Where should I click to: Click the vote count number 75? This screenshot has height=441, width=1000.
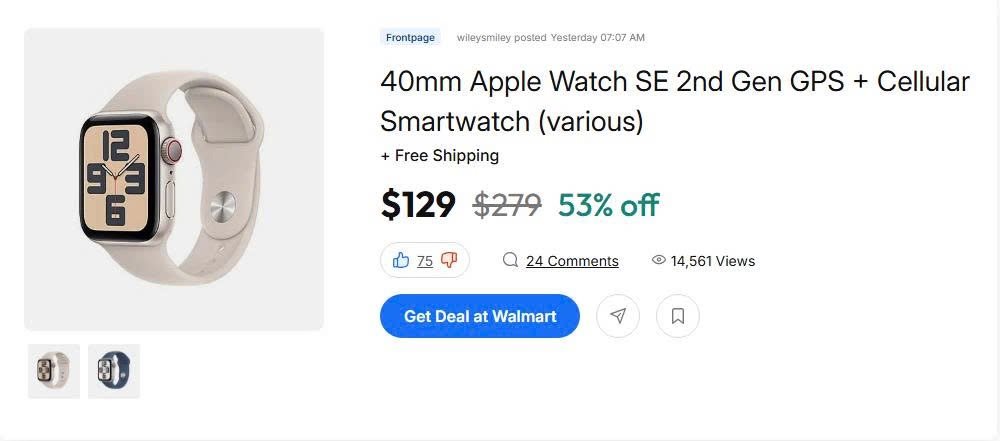(x=425, y=261)
